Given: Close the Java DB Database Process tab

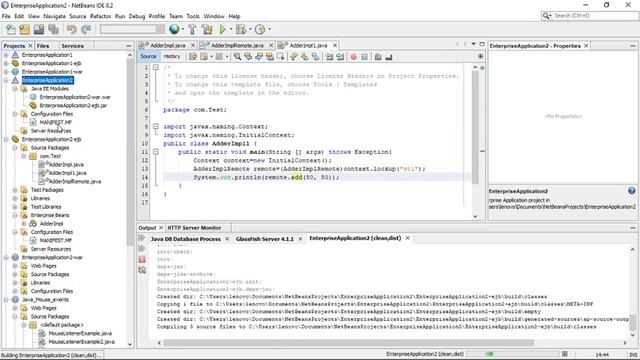Looking at the screenshot, I should coord(227,239).
